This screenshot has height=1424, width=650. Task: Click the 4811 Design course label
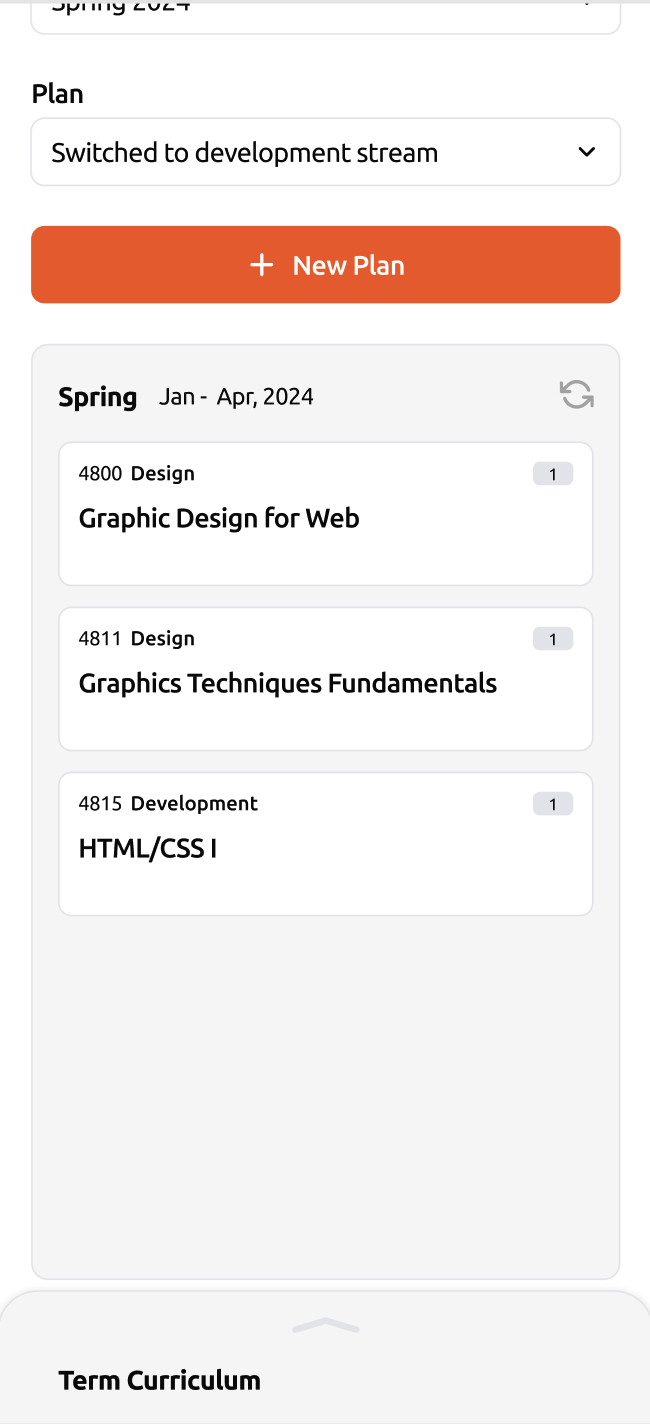pyautogui.click(x=136, y=638)
